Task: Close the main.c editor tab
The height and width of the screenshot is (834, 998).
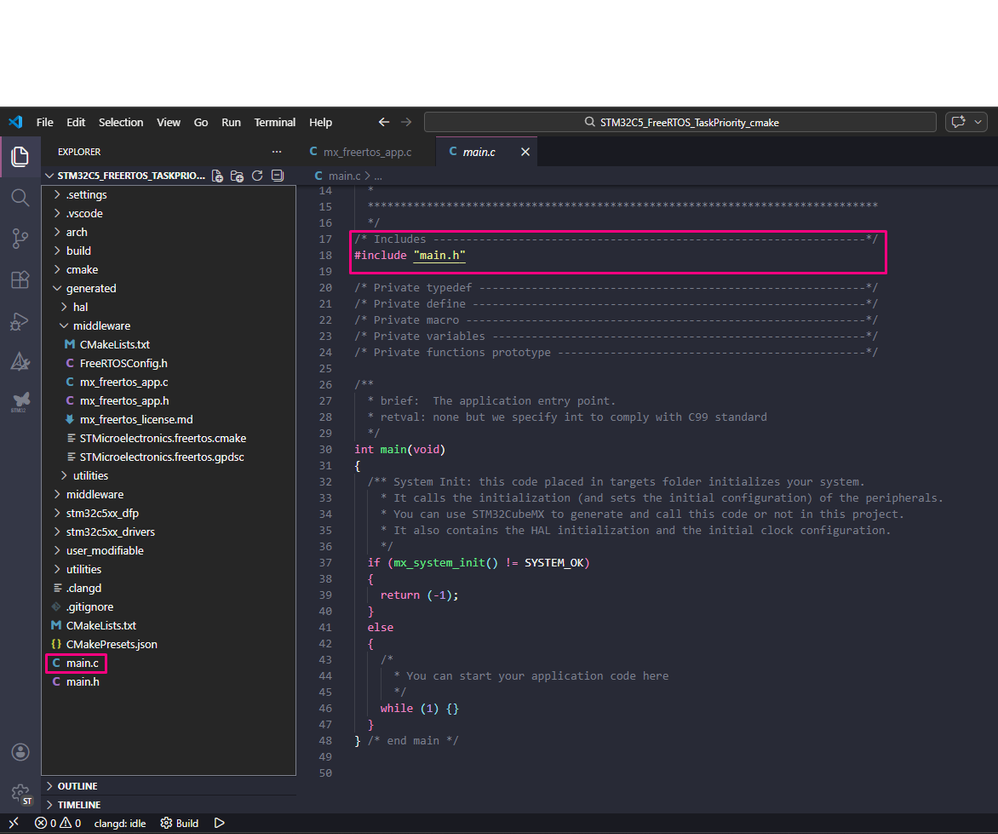Action: [525, 152]
